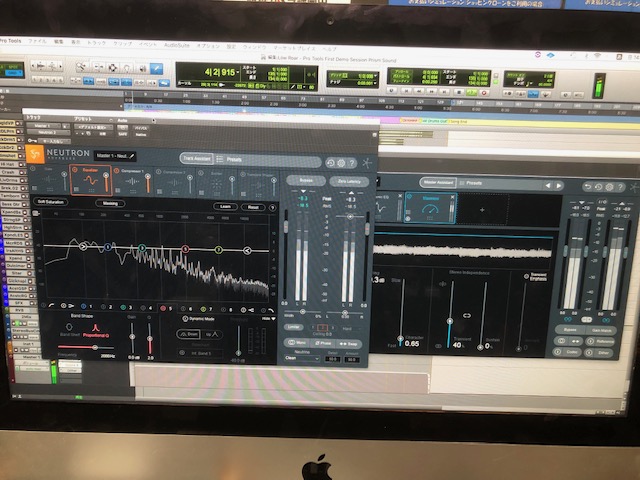Viewport: 640px width, 480px height.
Task: Toggle Maximizer module power in Ozone
Action: (x=409, y=197)
